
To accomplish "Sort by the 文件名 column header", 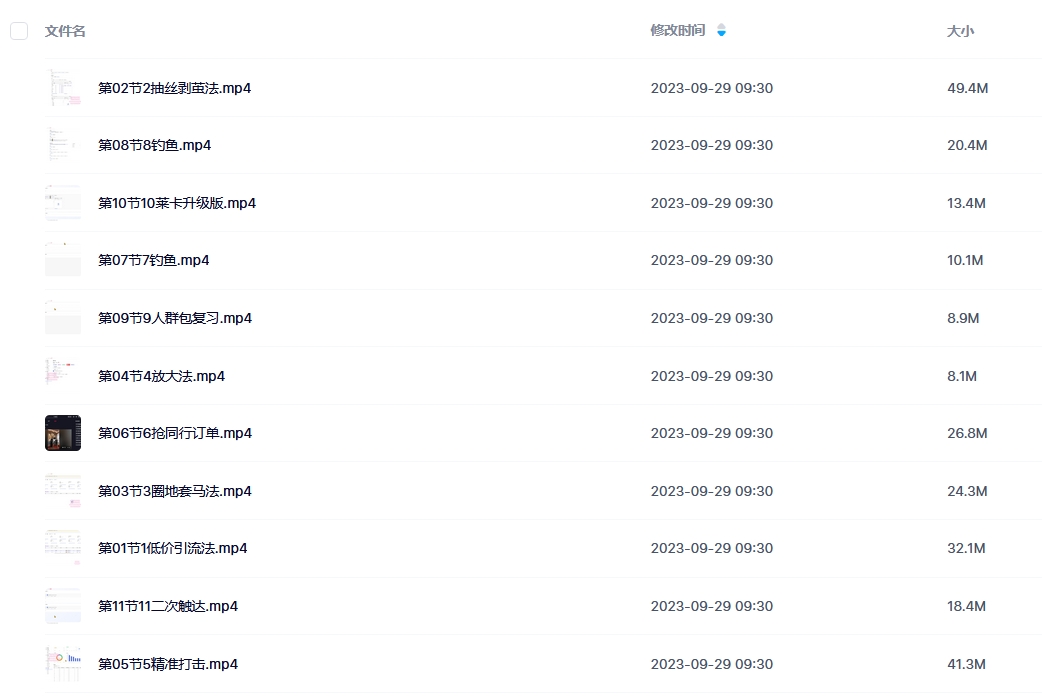I will [x=65, y=31].
